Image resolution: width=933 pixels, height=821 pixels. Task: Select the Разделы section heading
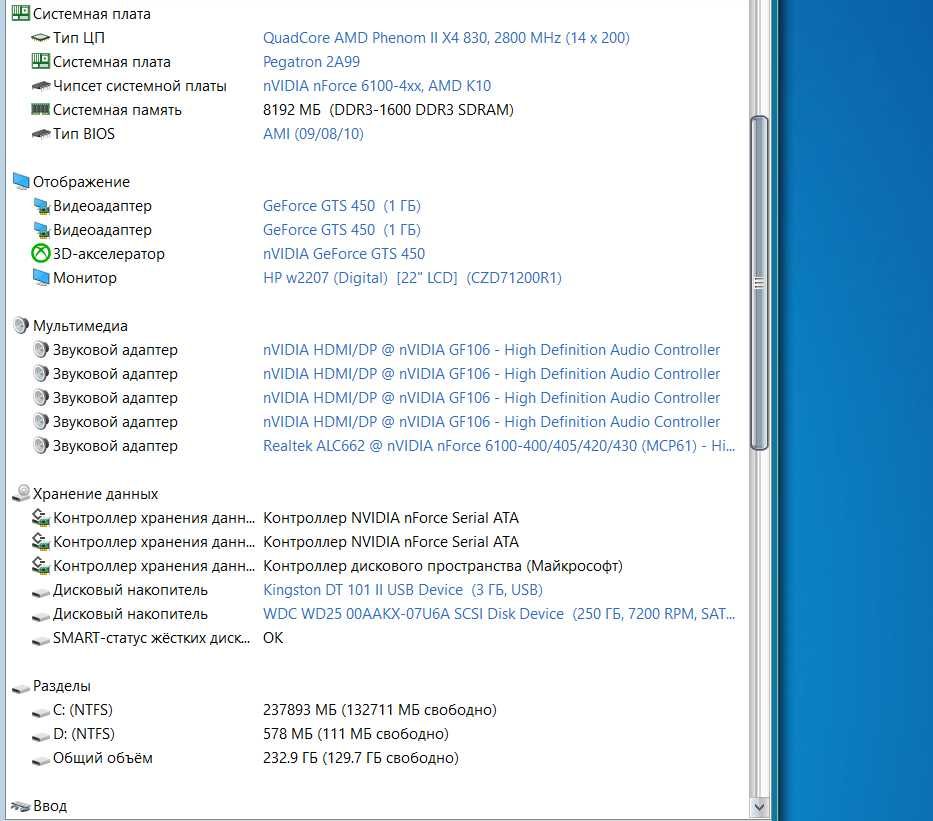tap(61, 685)
